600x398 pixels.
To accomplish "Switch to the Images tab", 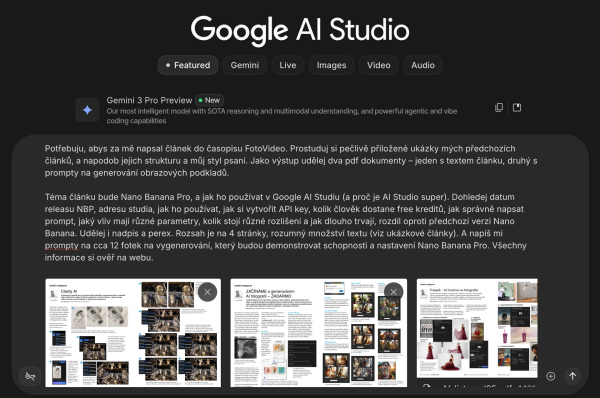I will pos(331,65).
